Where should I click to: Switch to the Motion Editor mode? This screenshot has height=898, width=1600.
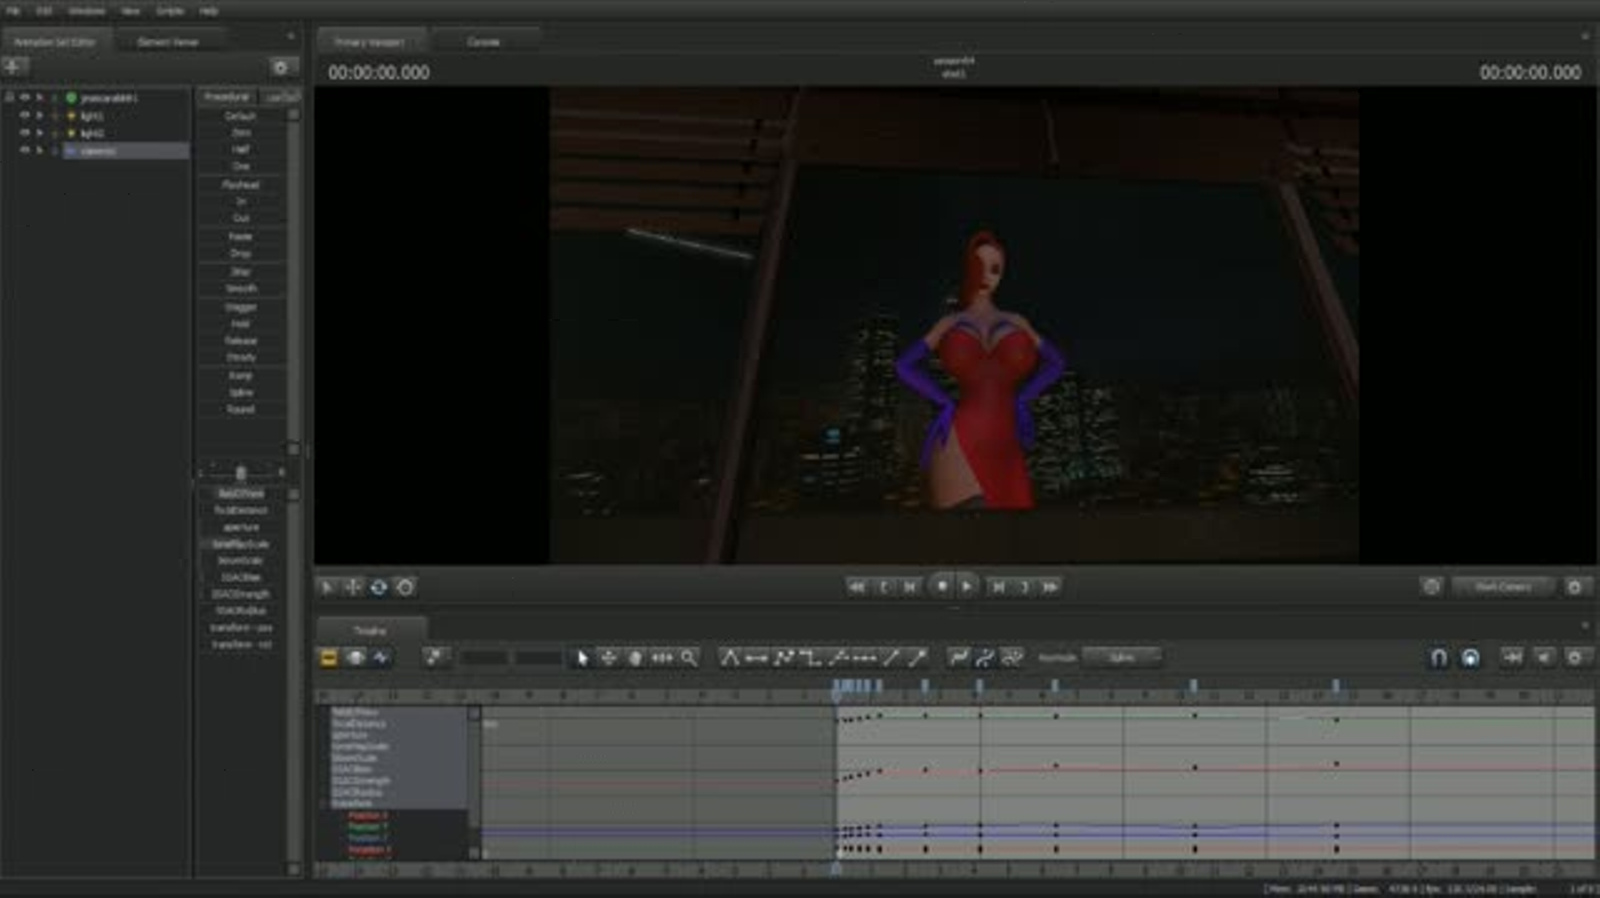pos(355,657)
